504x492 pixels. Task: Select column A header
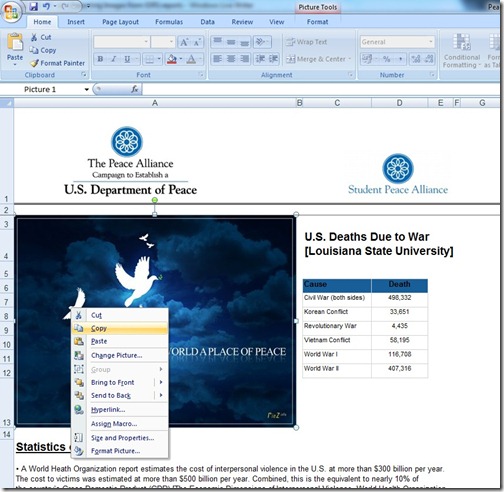coord(155,103)
